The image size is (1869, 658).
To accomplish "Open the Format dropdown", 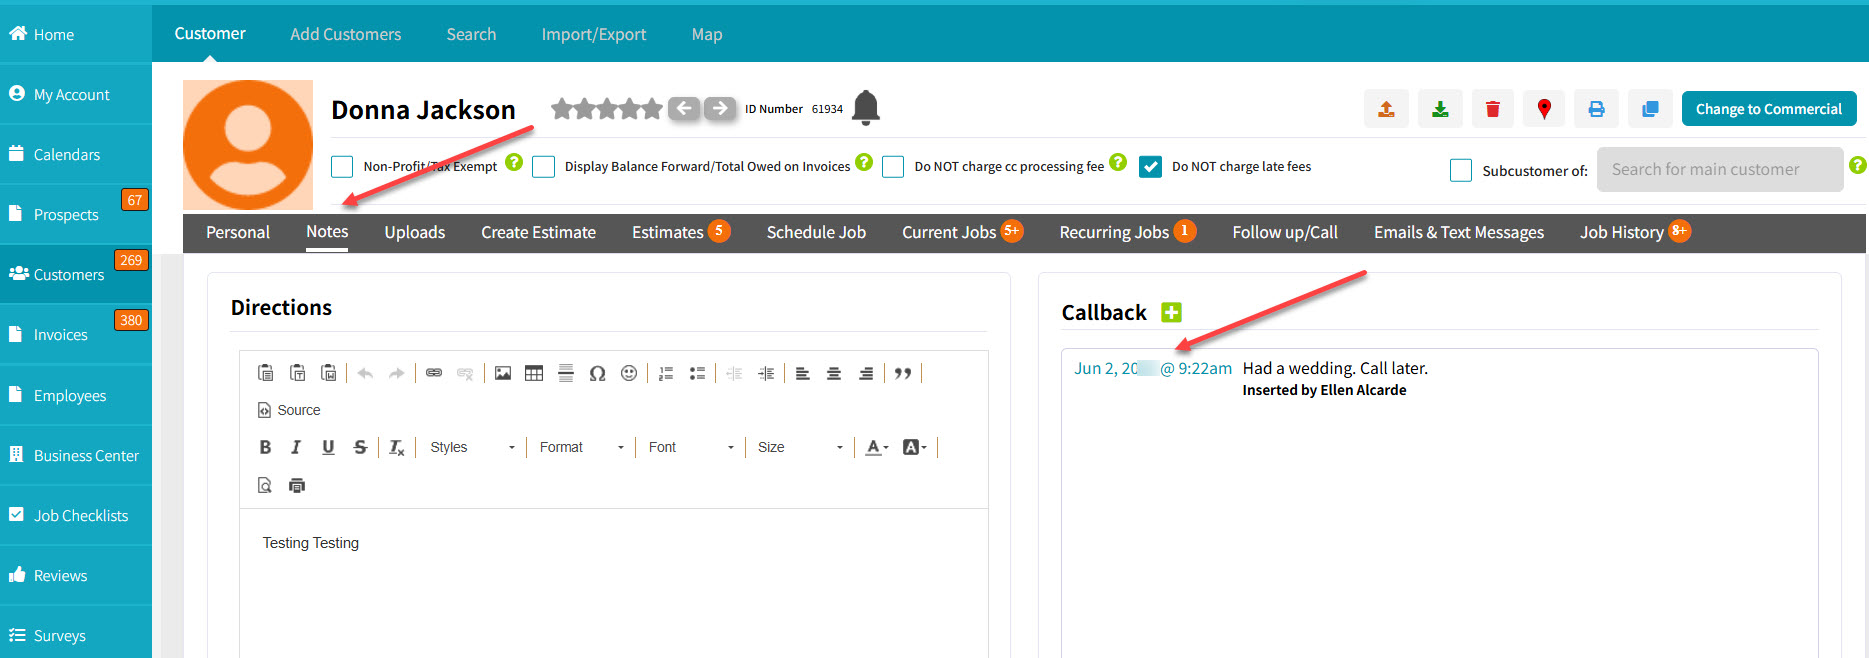I will (x=581, y=447).
